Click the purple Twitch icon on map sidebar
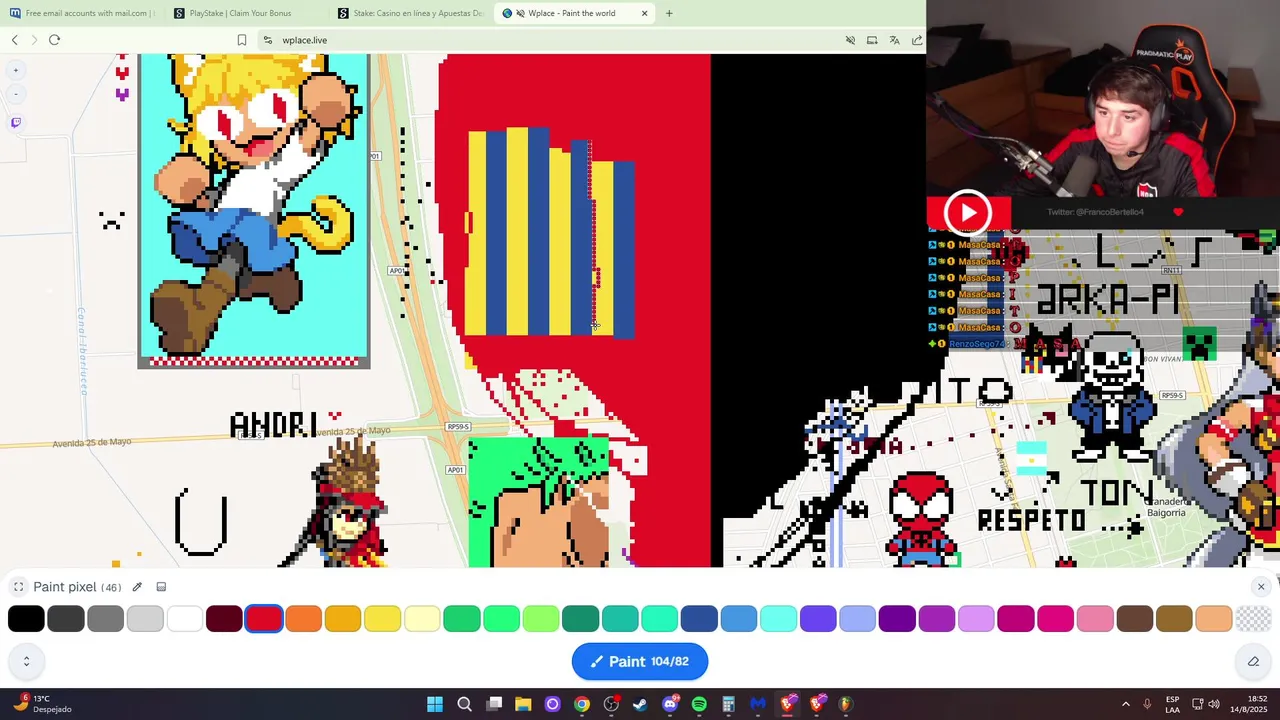The width and height of the screenshot is (1280, 720). (x=16, y=122)
